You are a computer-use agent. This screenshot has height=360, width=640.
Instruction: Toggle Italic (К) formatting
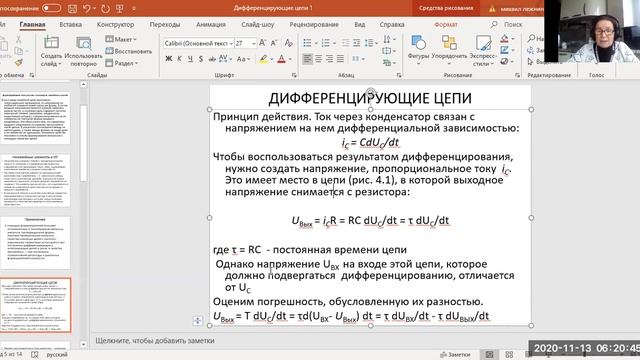(180, 59)
